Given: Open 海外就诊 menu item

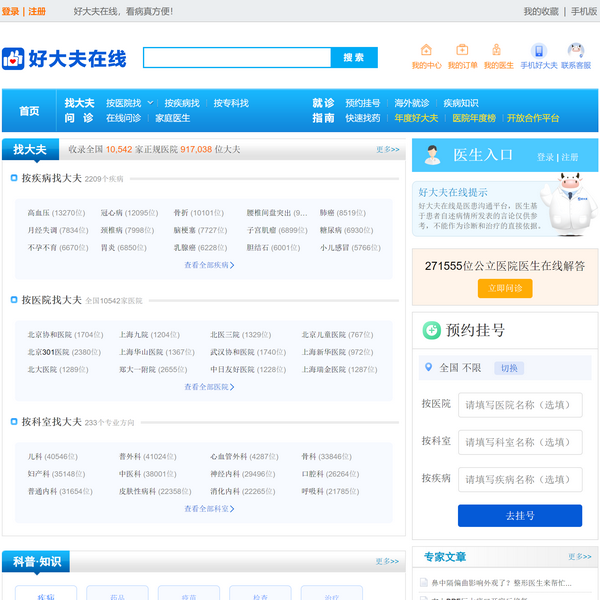Looking at the screenshot, I should coord(411,103).
